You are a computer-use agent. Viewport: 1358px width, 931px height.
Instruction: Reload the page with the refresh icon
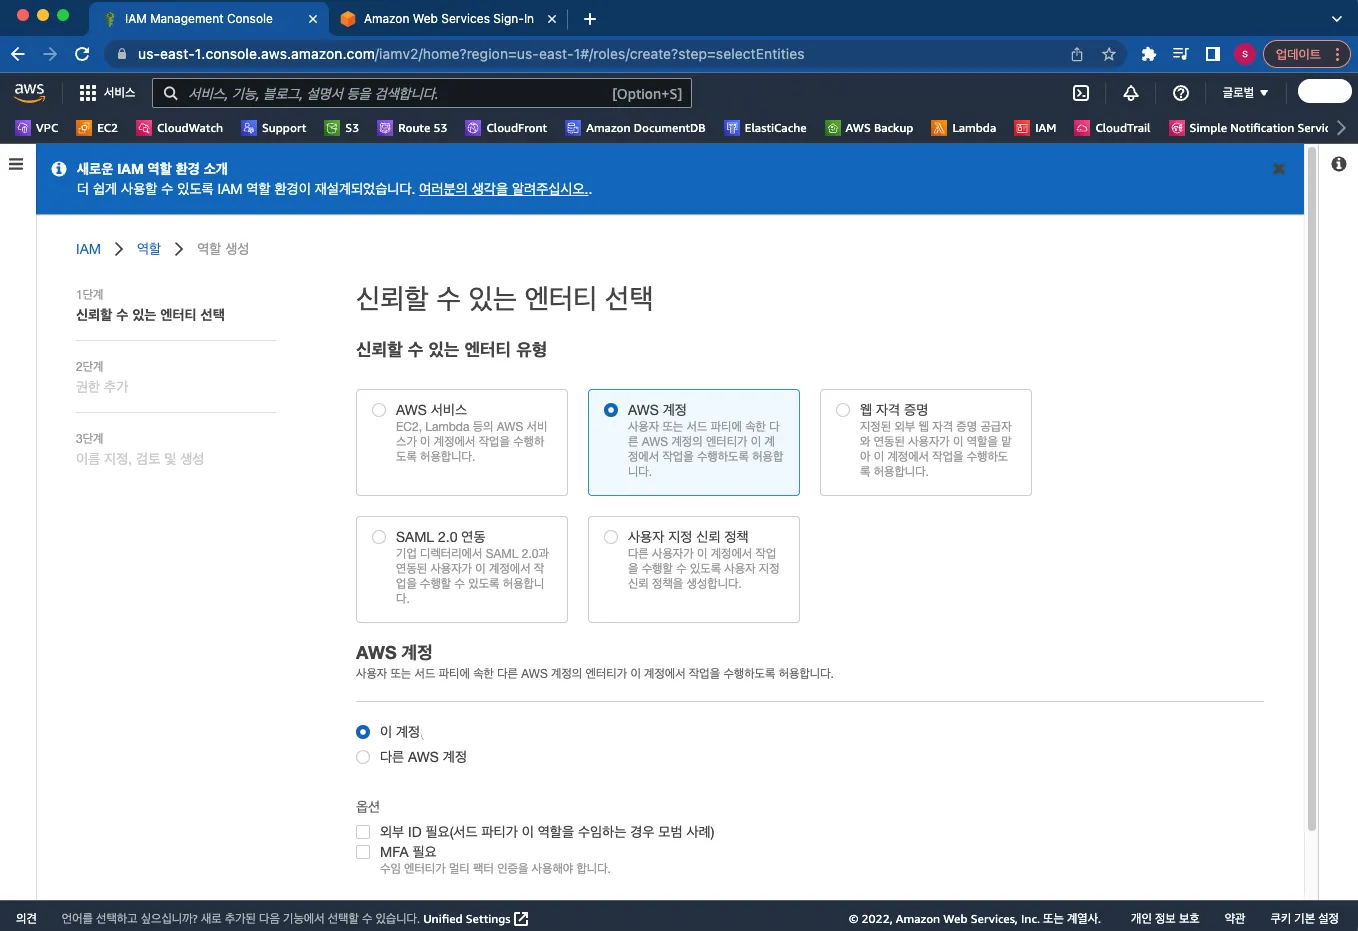(82, 54)
